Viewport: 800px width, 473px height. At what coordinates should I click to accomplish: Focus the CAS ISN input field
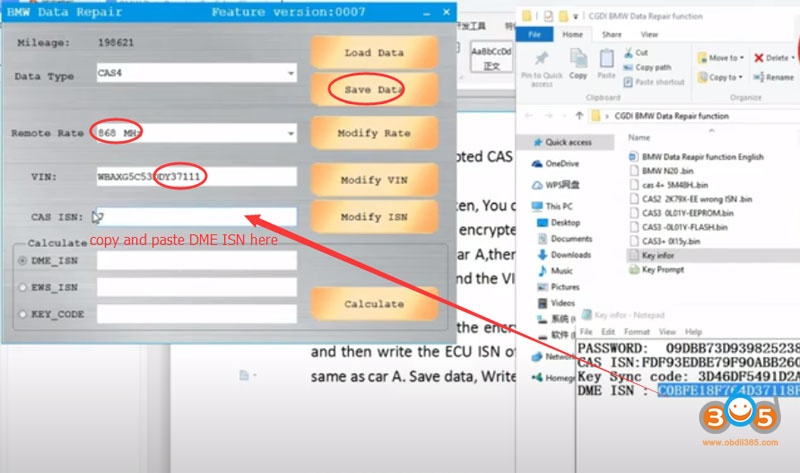tap(196, 217)
